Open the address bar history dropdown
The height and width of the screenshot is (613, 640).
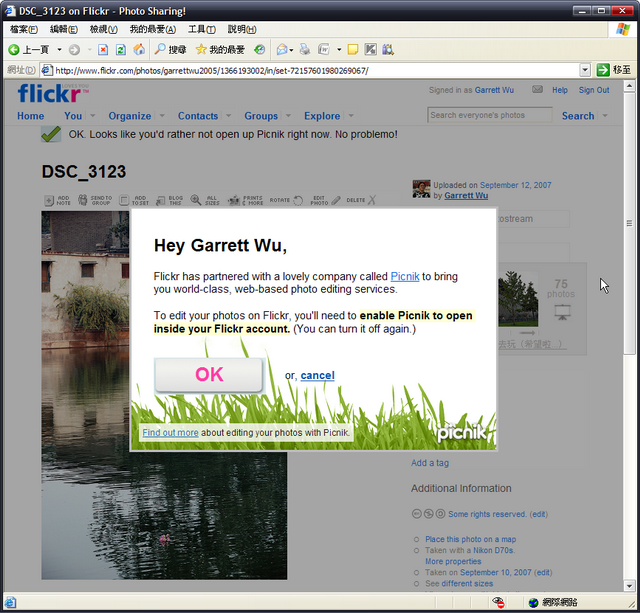(585, 70)
